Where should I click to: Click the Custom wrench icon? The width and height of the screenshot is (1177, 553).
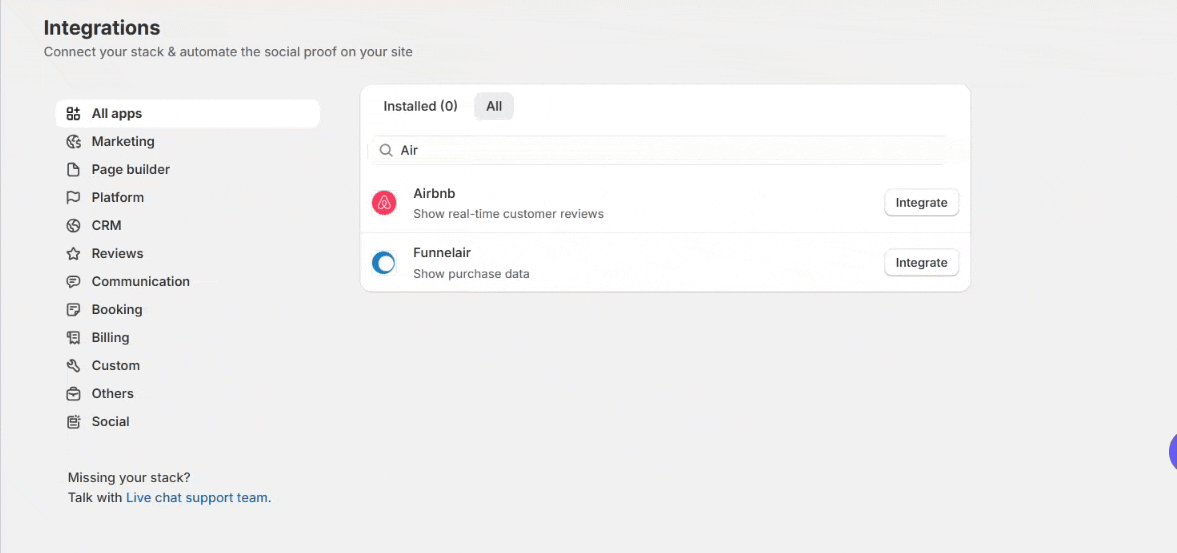pyautogui.click(x=73, y=366)
